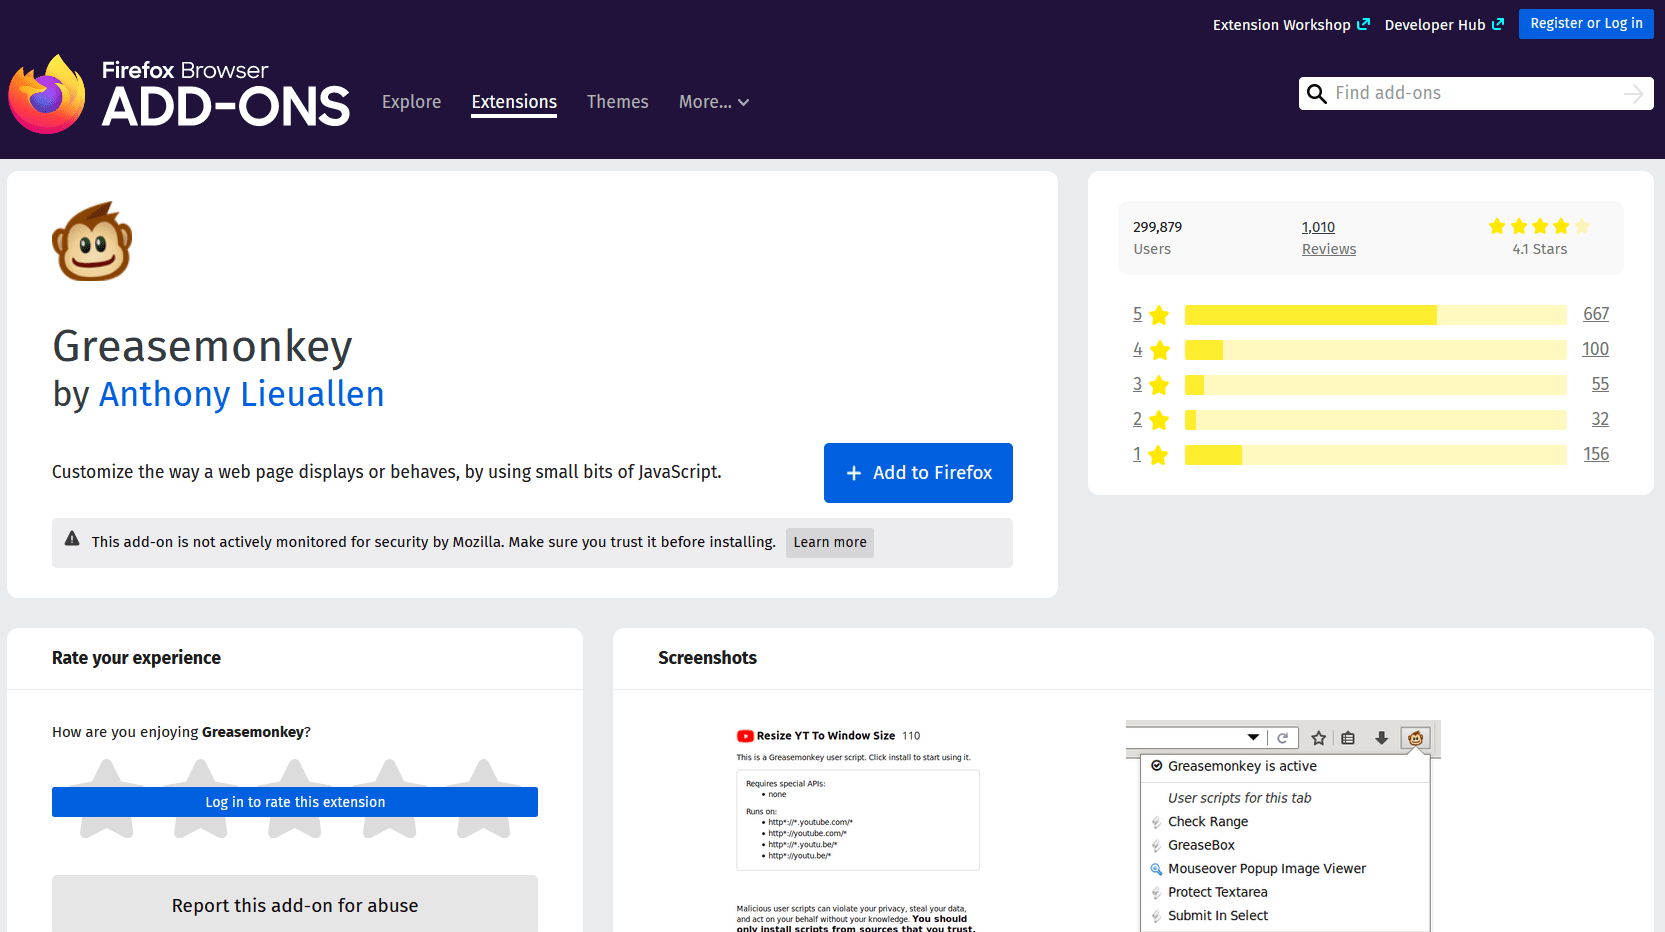This screenshot has width=1665, height=932.
Task: Click the half-filled fifth star under 4.1 Stars
Action: click(x=1581, y=226)
